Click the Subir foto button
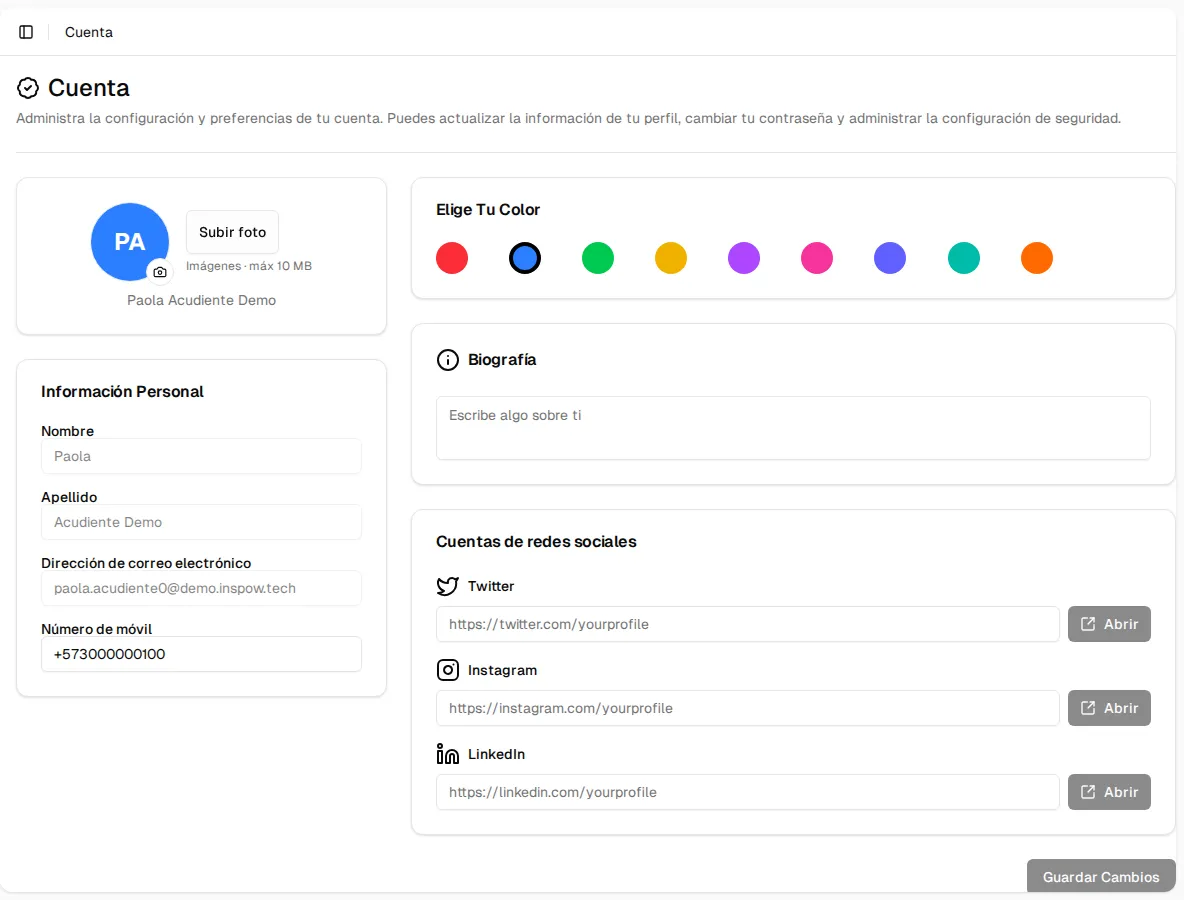Image resolution: width=1184 pixels, height=900 pixels. (233, 233)
